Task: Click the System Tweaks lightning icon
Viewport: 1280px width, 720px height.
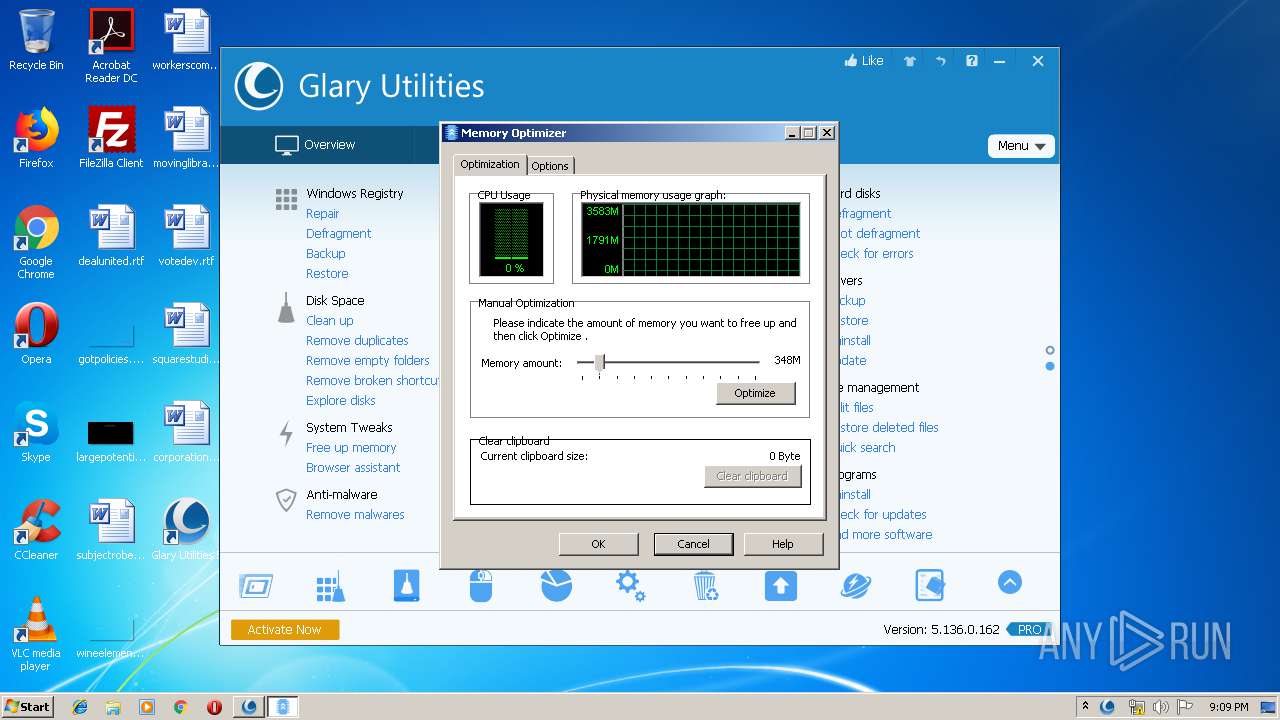Action: pyautogui.click(x=286, y=434)
